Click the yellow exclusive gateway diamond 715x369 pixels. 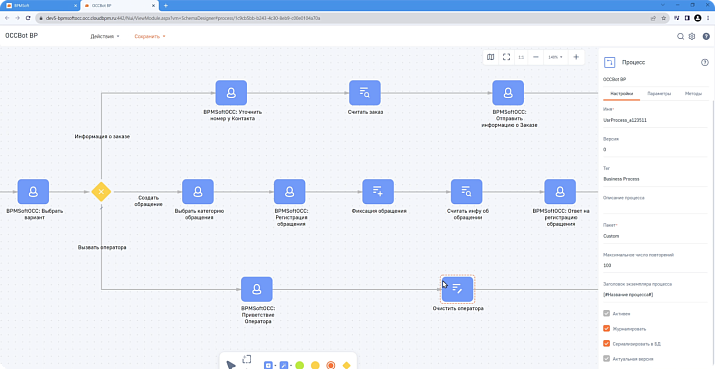click(x=101, y=192)
